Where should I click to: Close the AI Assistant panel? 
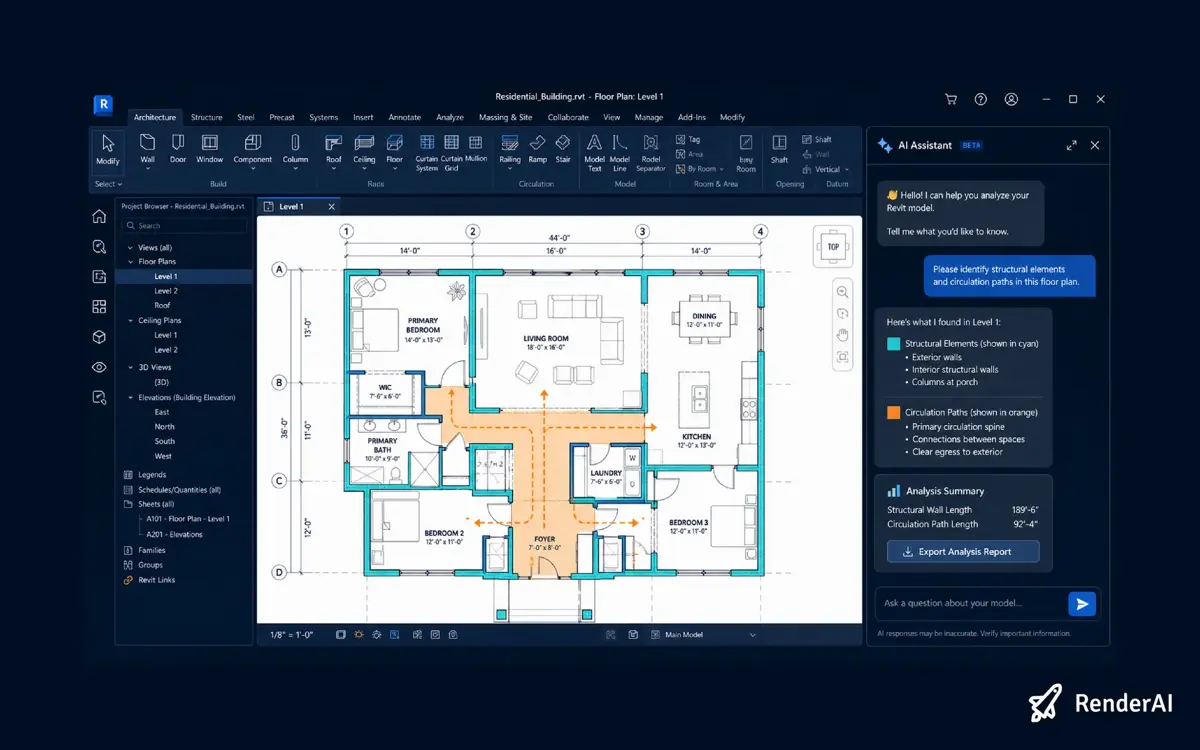[1095, 145]
